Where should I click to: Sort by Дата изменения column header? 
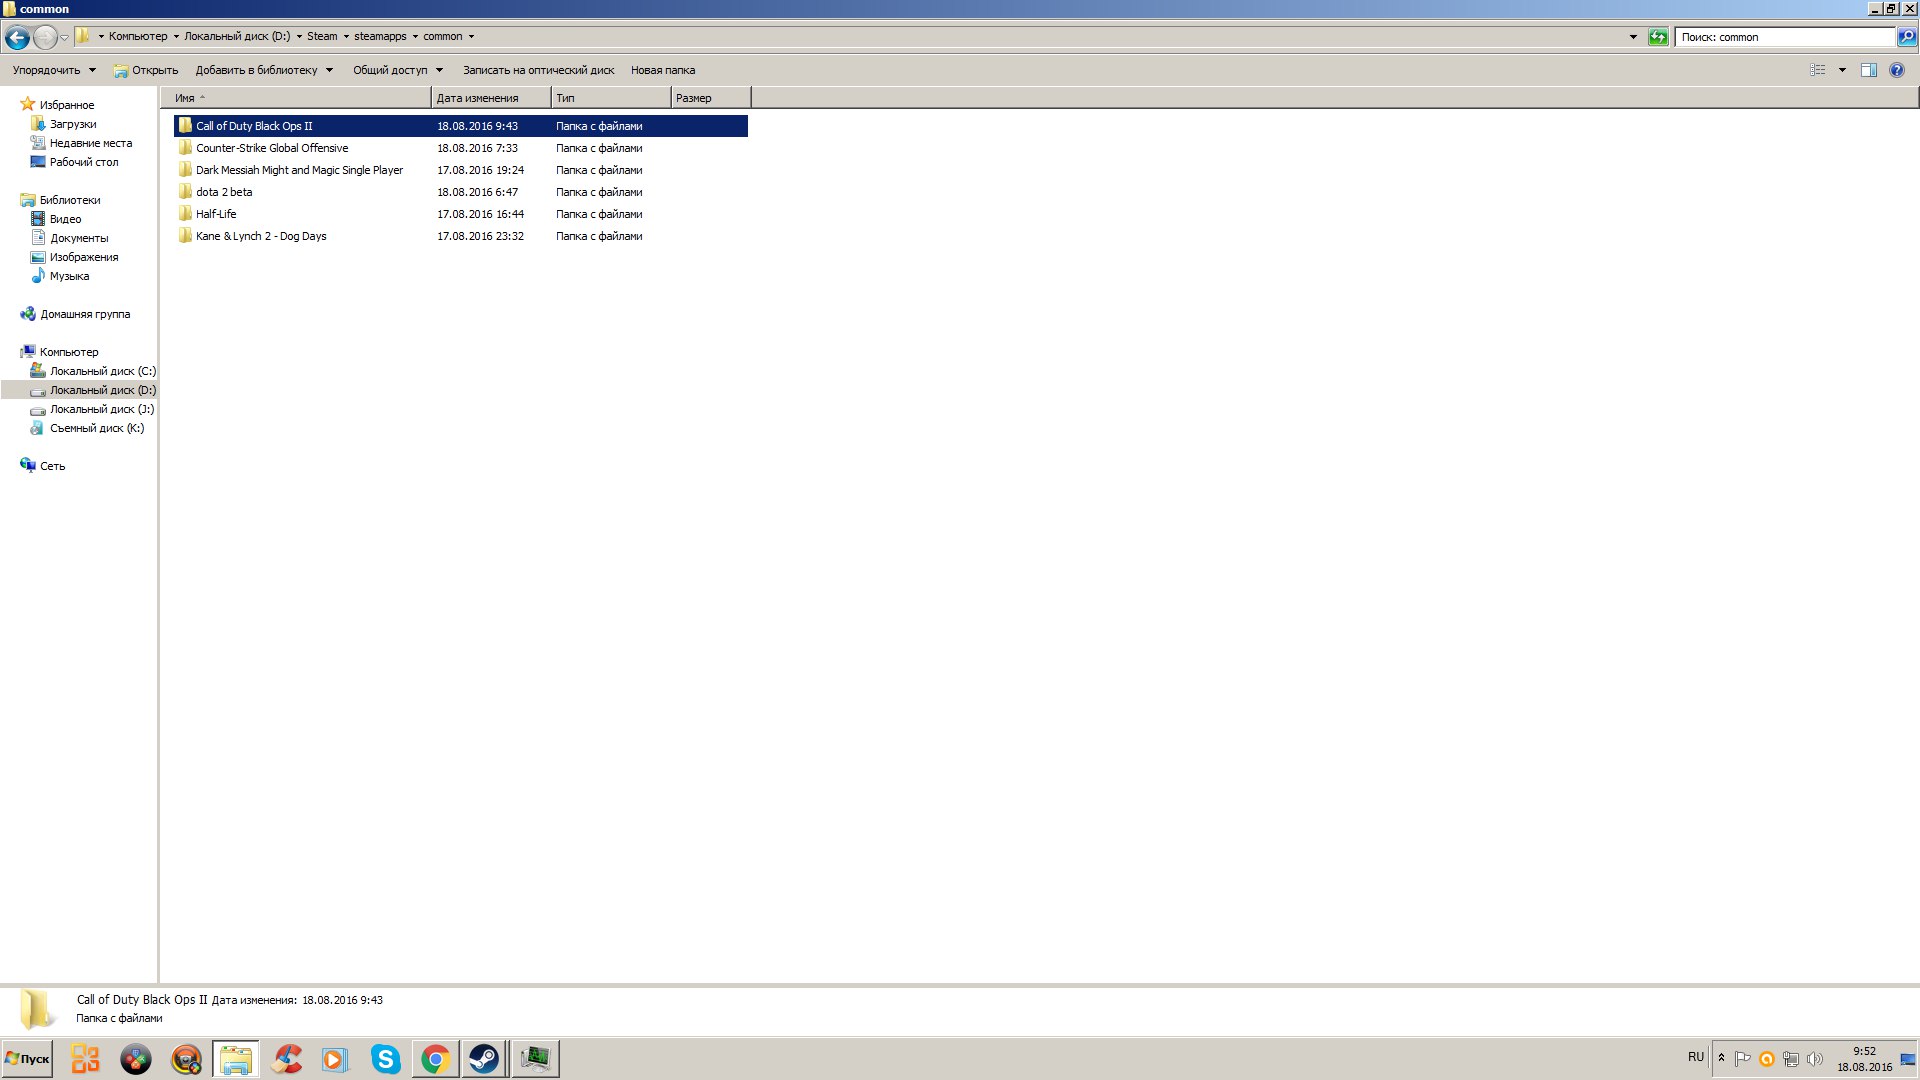pos(491,98)
